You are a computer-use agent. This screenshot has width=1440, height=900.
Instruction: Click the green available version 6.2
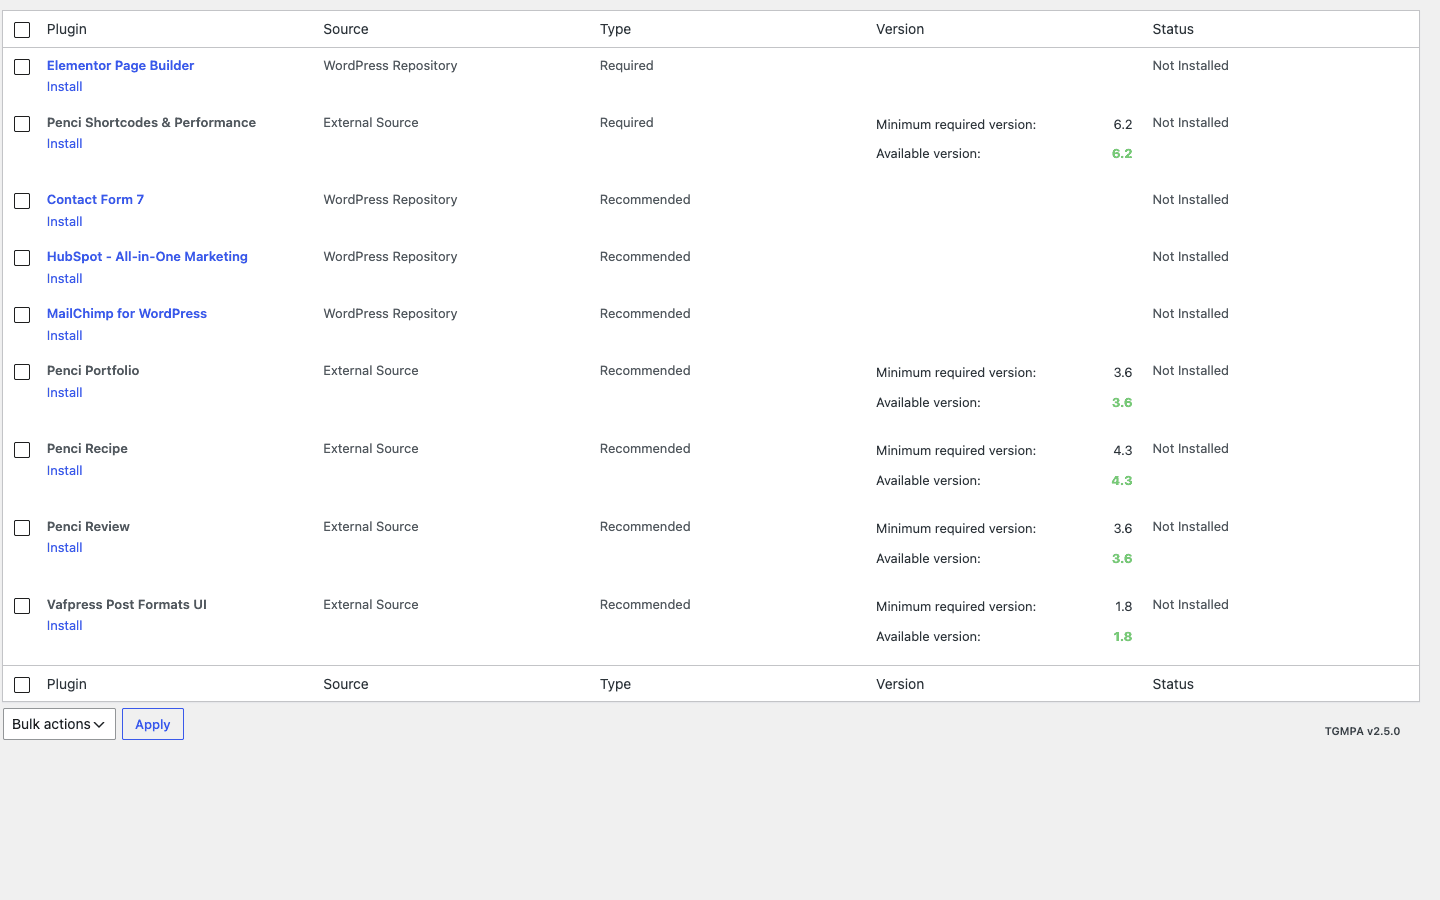tap(1122, 153)
